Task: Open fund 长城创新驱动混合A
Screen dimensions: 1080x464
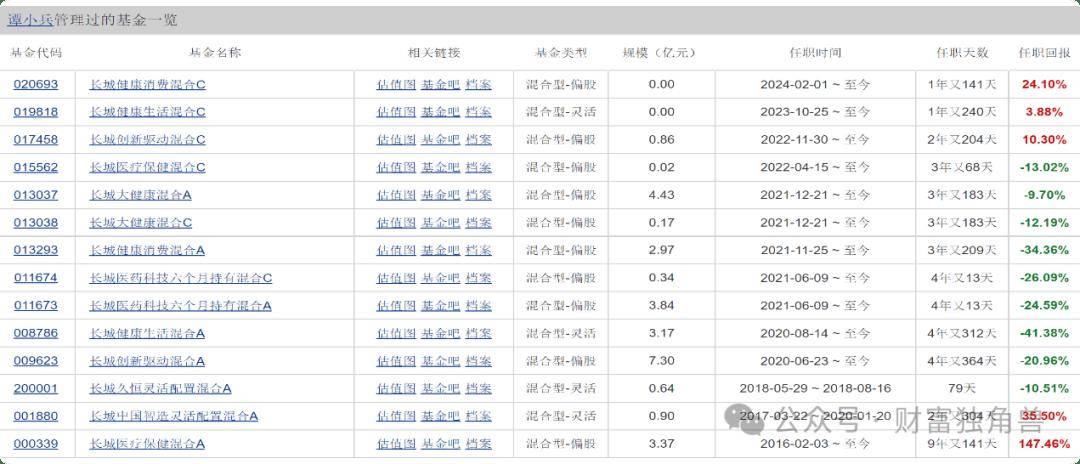Action: tap(147, 361)
